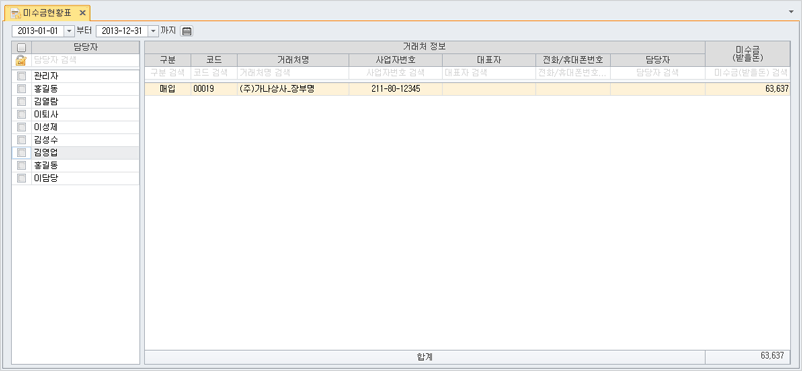
Task: Sort by the 코드 column header
Action: pos(214,60)
